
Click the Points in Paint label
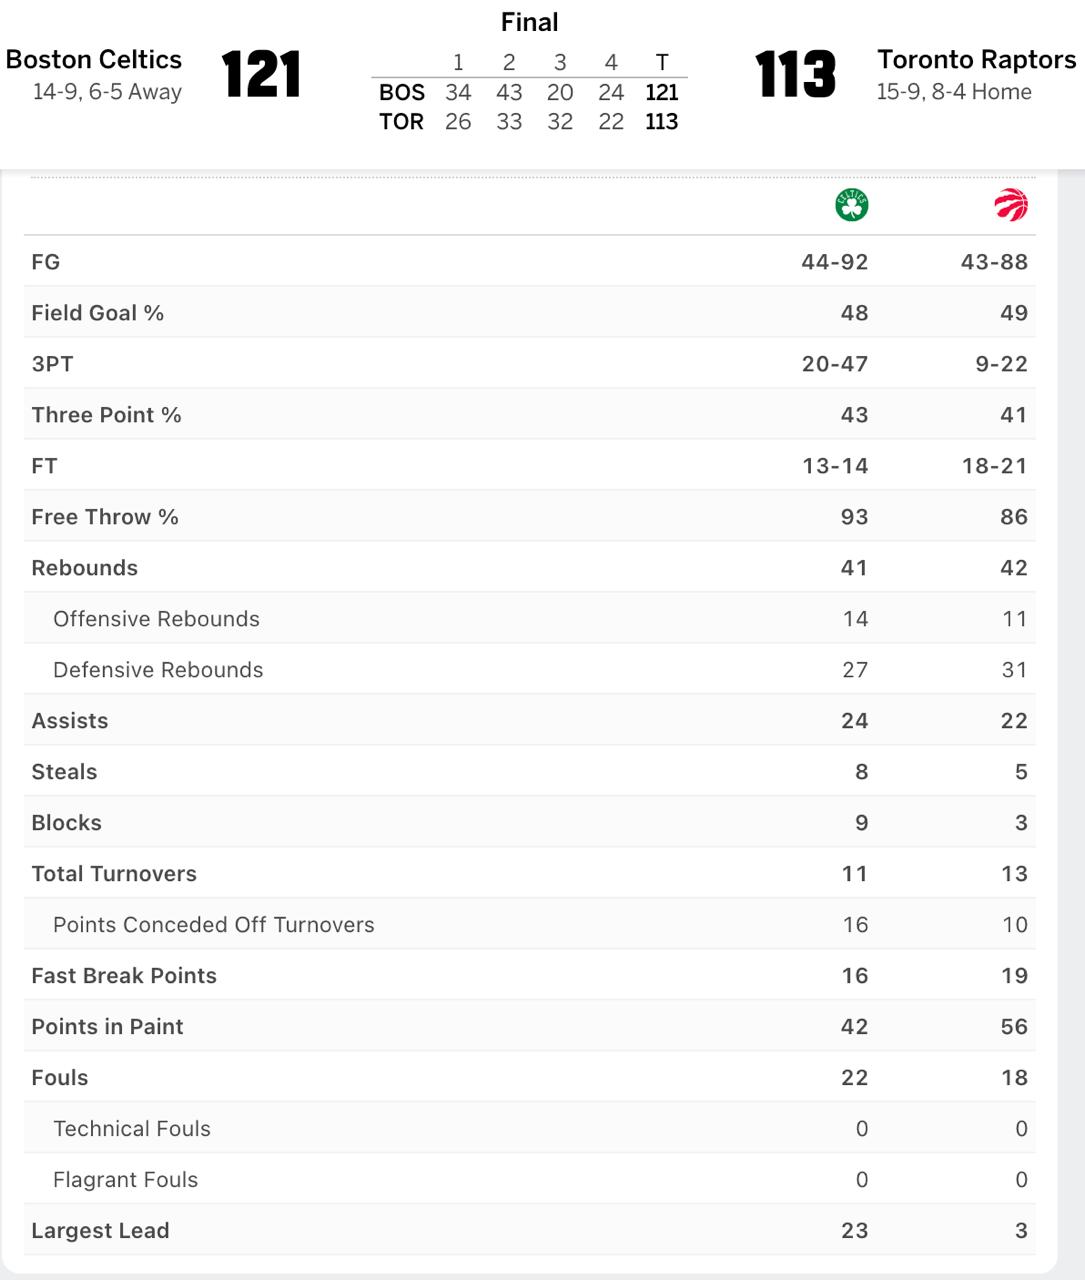[x=107, y=1027]
